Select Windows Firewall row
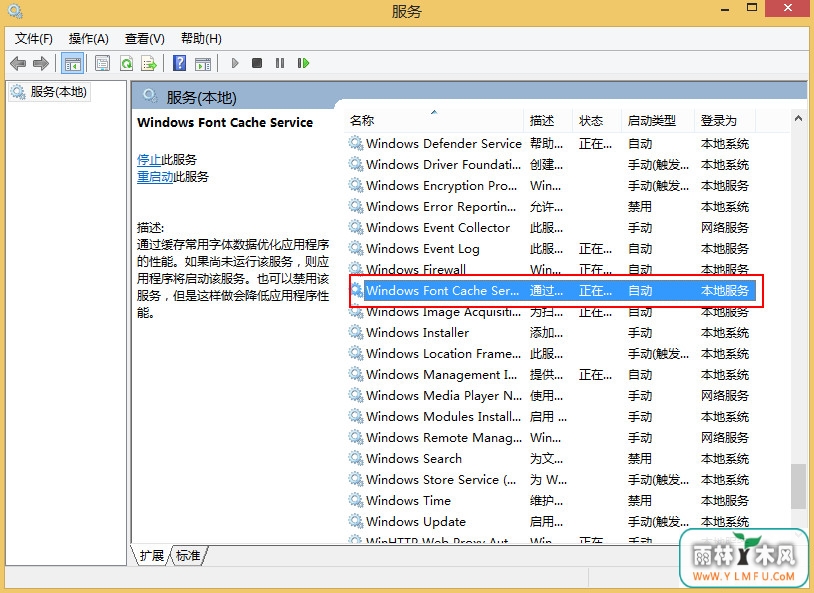Viewport: 814px width, 593px height. pos(551,269)
